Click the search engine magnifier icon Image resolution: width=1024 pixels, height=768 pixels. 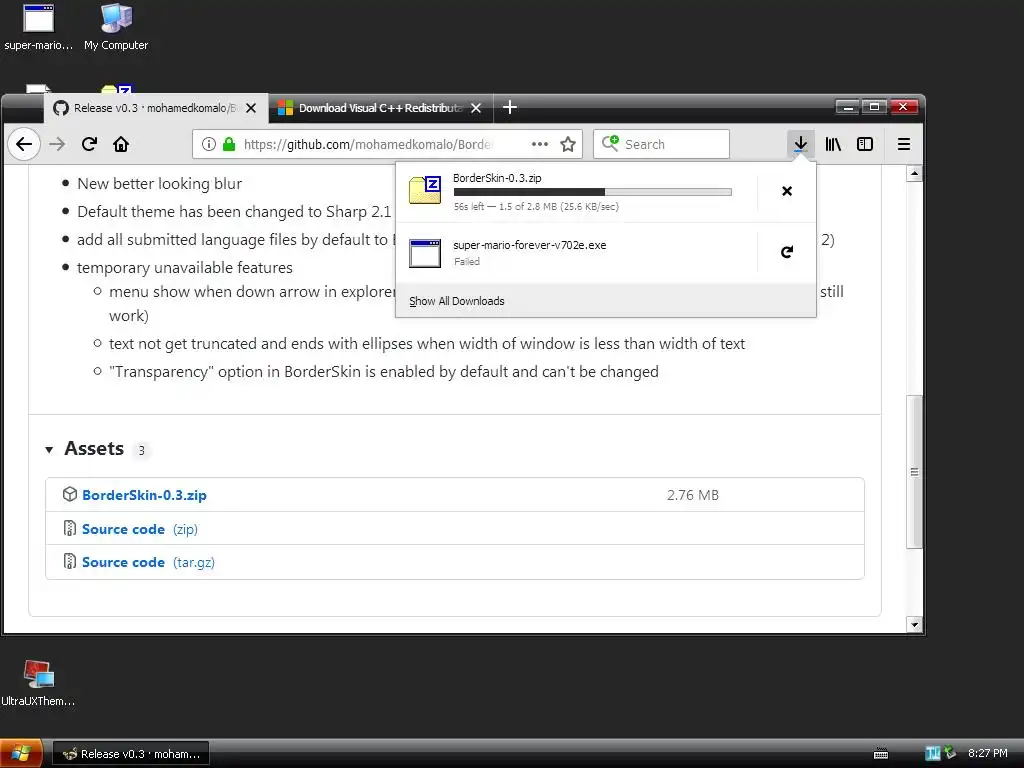[x=610, y=143]
